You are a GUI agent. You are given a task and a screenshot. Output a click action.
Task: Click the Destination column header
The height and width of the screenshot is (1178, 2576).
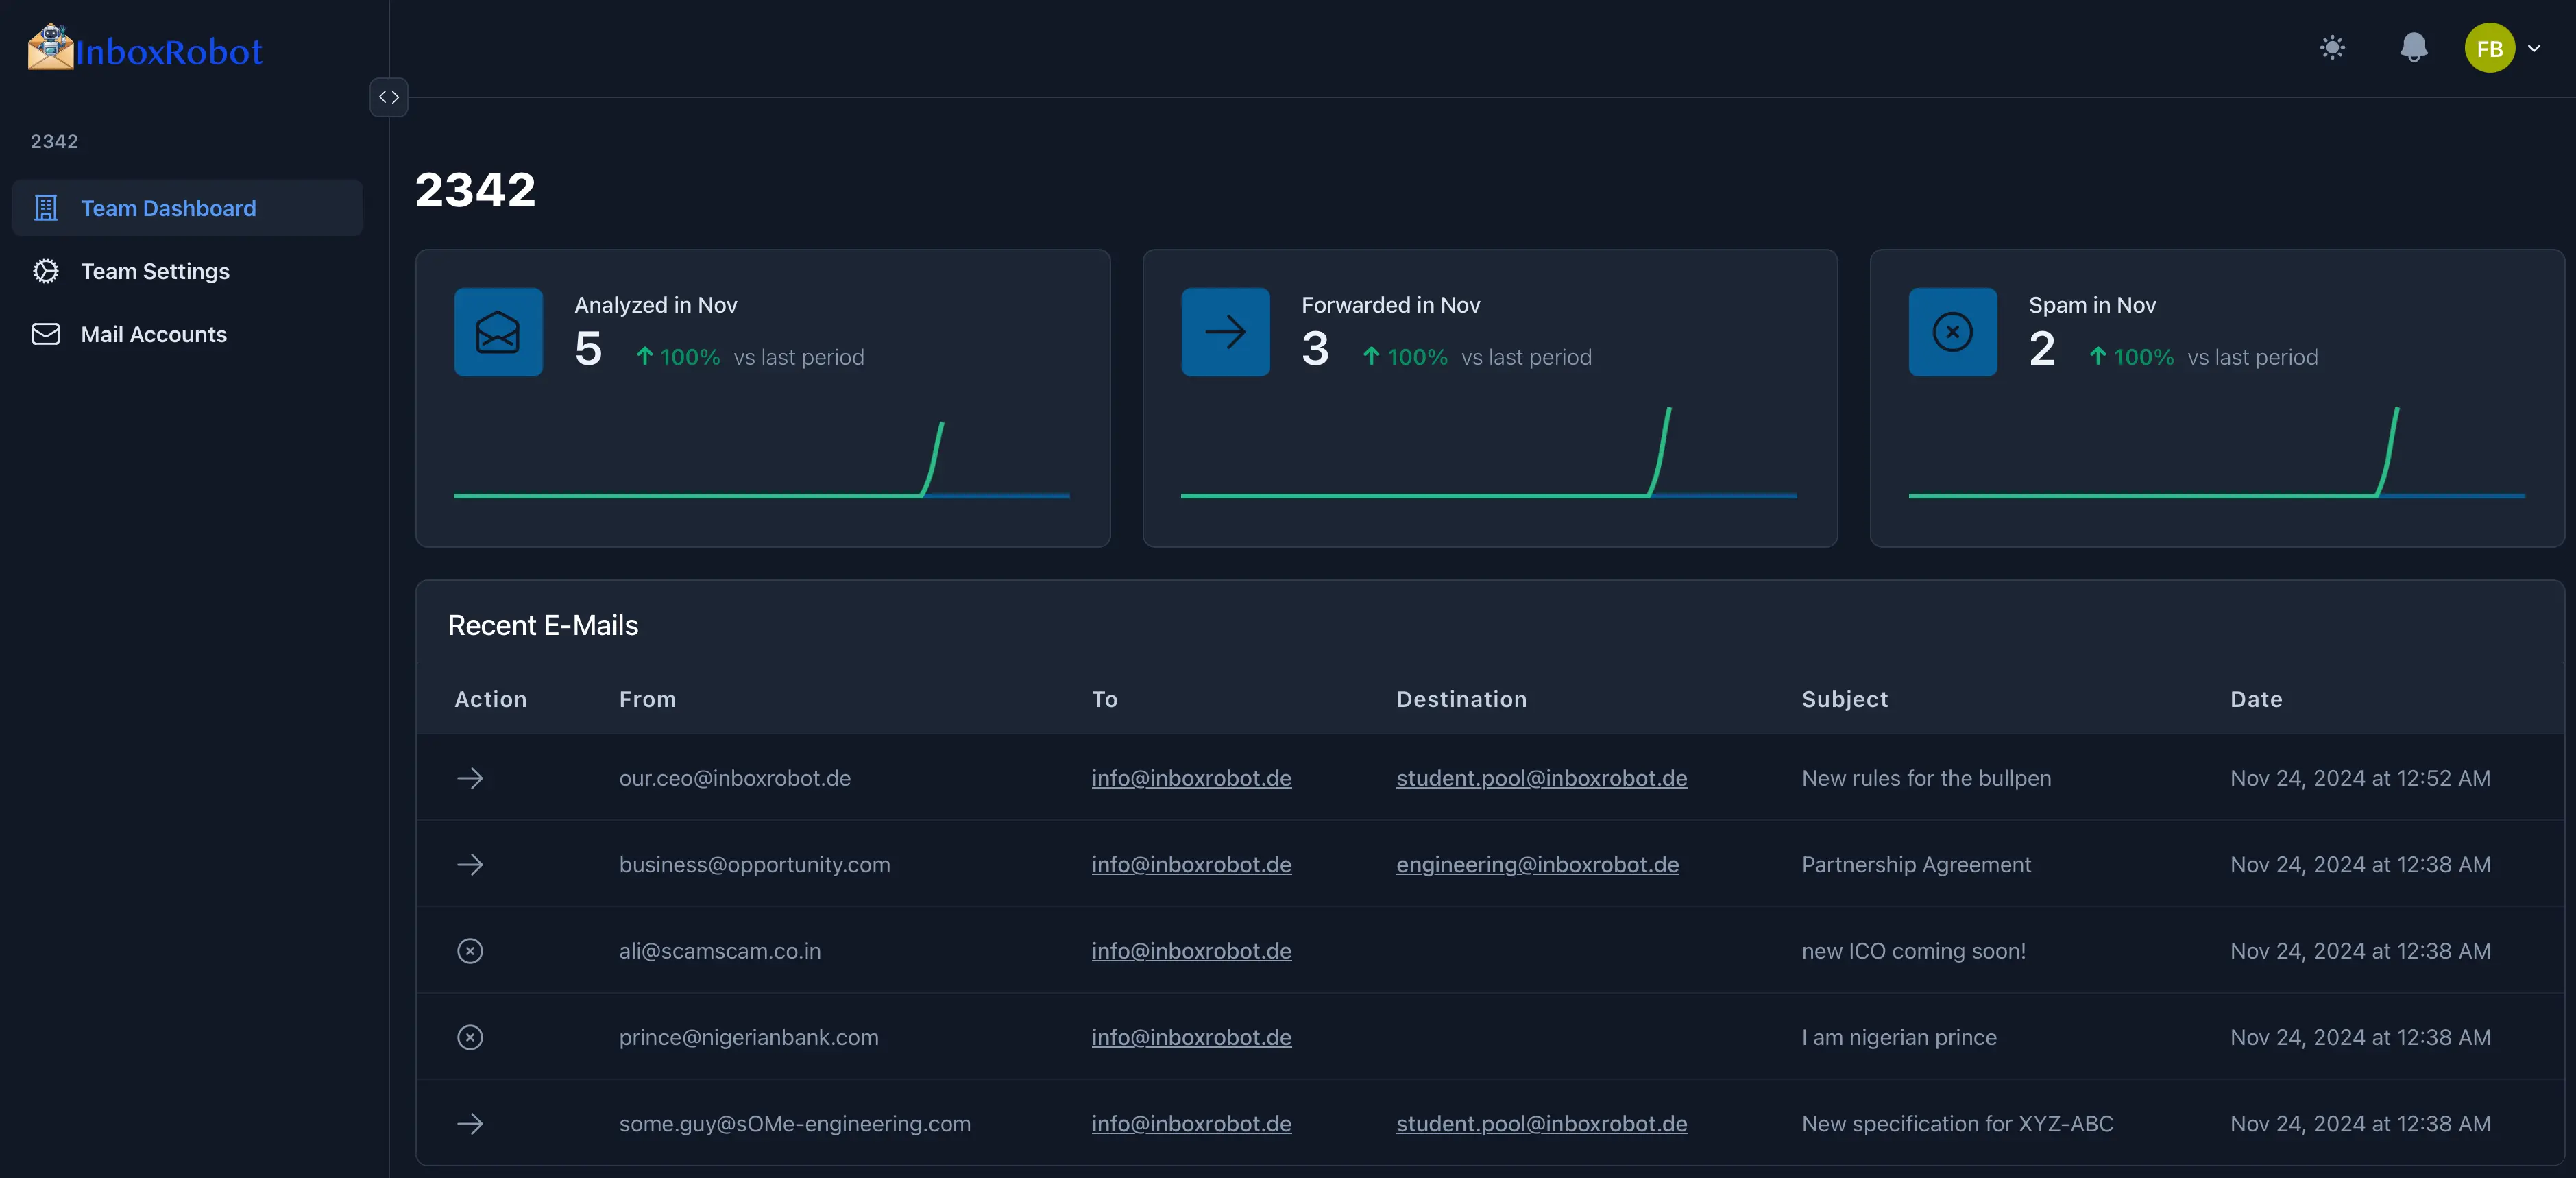pyautogui.click(x=1461, y=699)
